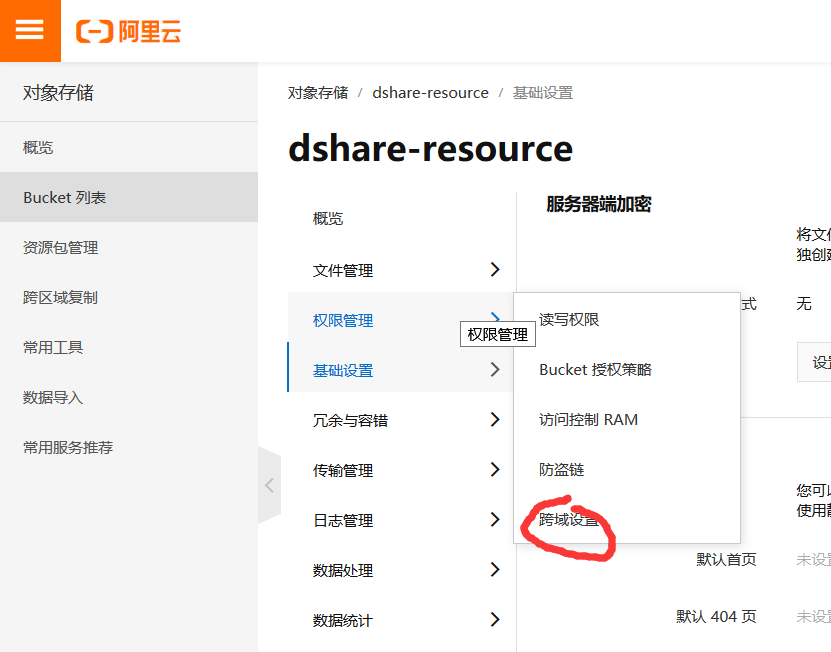831x652 pixels.
Task: Open 跨域设置 from the submenu
Action: pyautogui.click(x=570, y=519)
